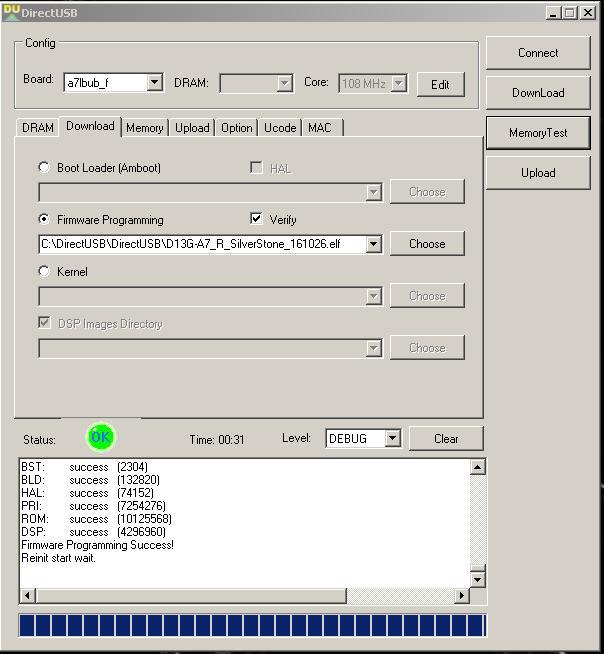Switch to the Memory tab
Screen dimensions: 604x654
(x=145, y=128)
